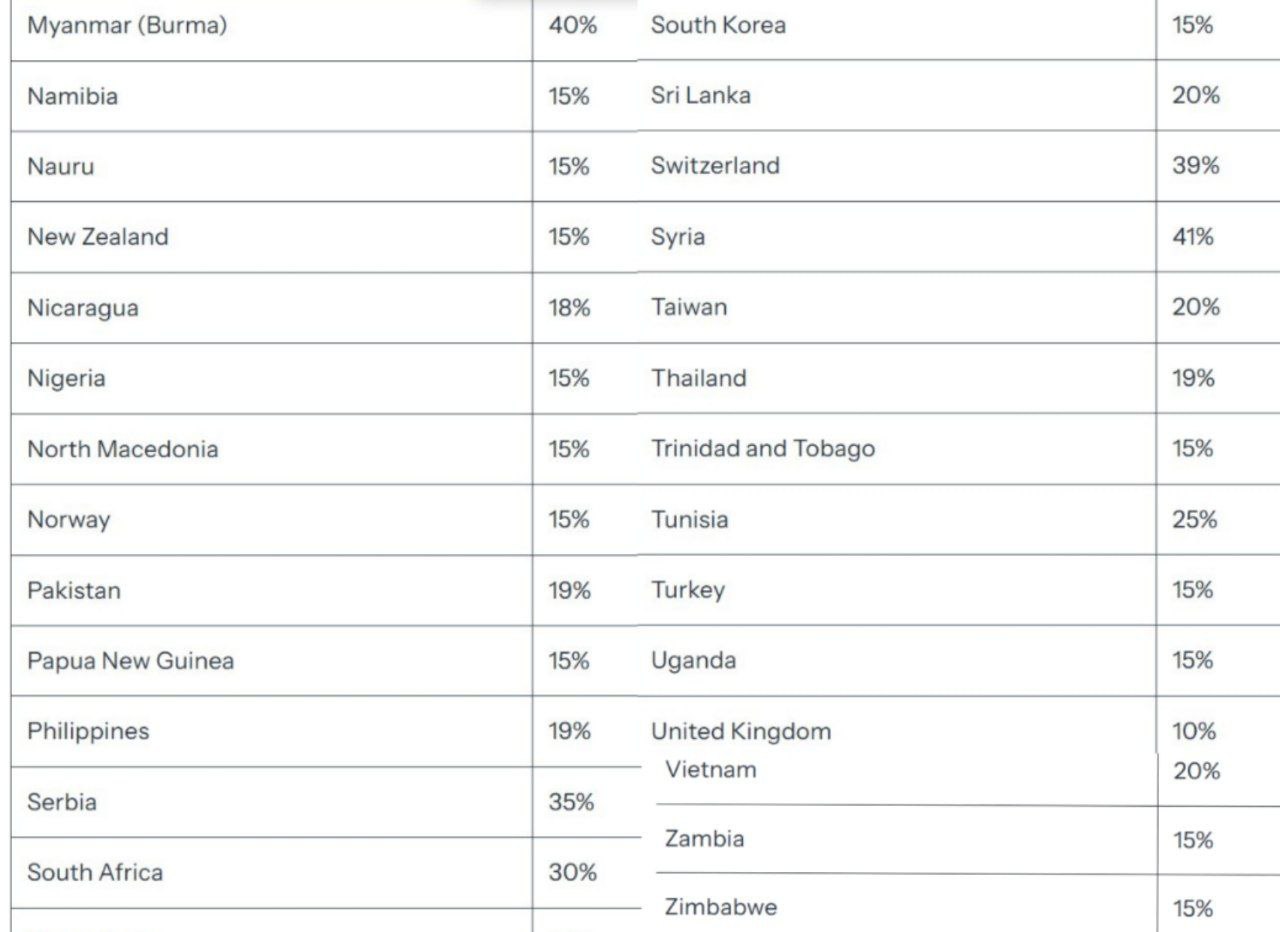
Task: Click the South Africa country name
Action: (x=95, y=873)
